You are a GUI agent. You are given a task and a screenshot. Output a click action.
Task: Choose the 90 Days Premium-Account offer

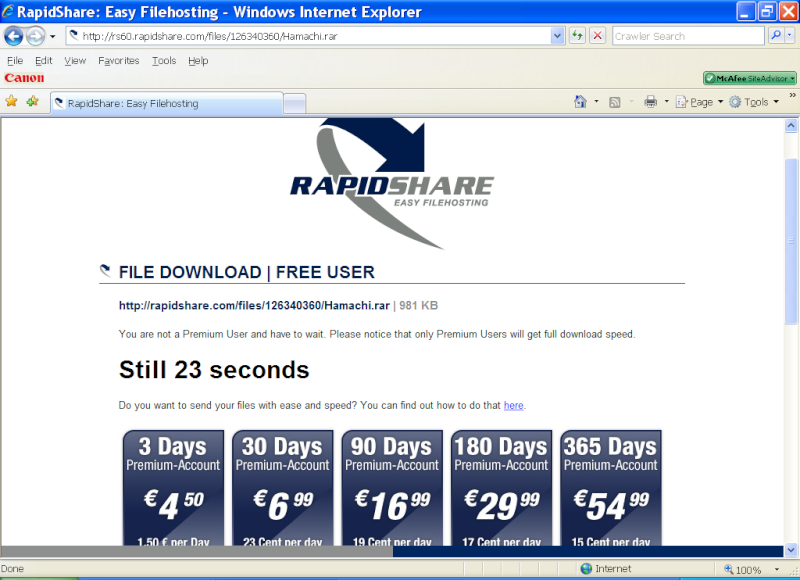tap(392, 488)
